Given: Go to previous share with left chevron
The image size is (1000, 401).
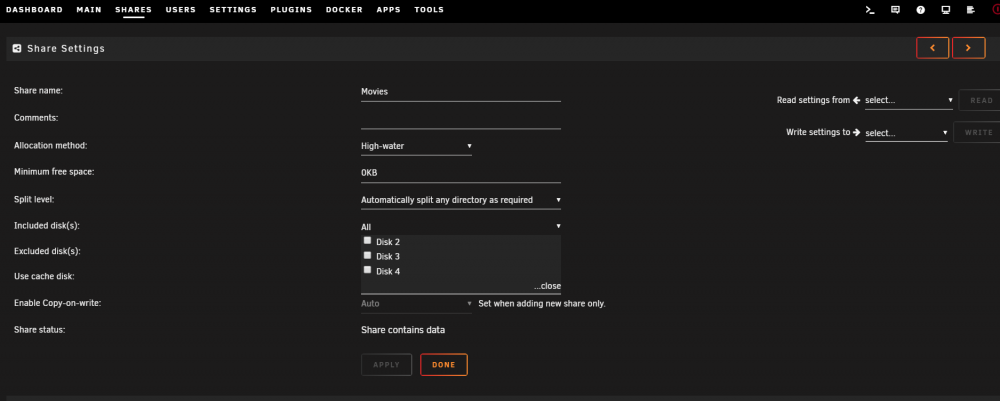Looking at the screenshot, I should click(x=932, y=48).
